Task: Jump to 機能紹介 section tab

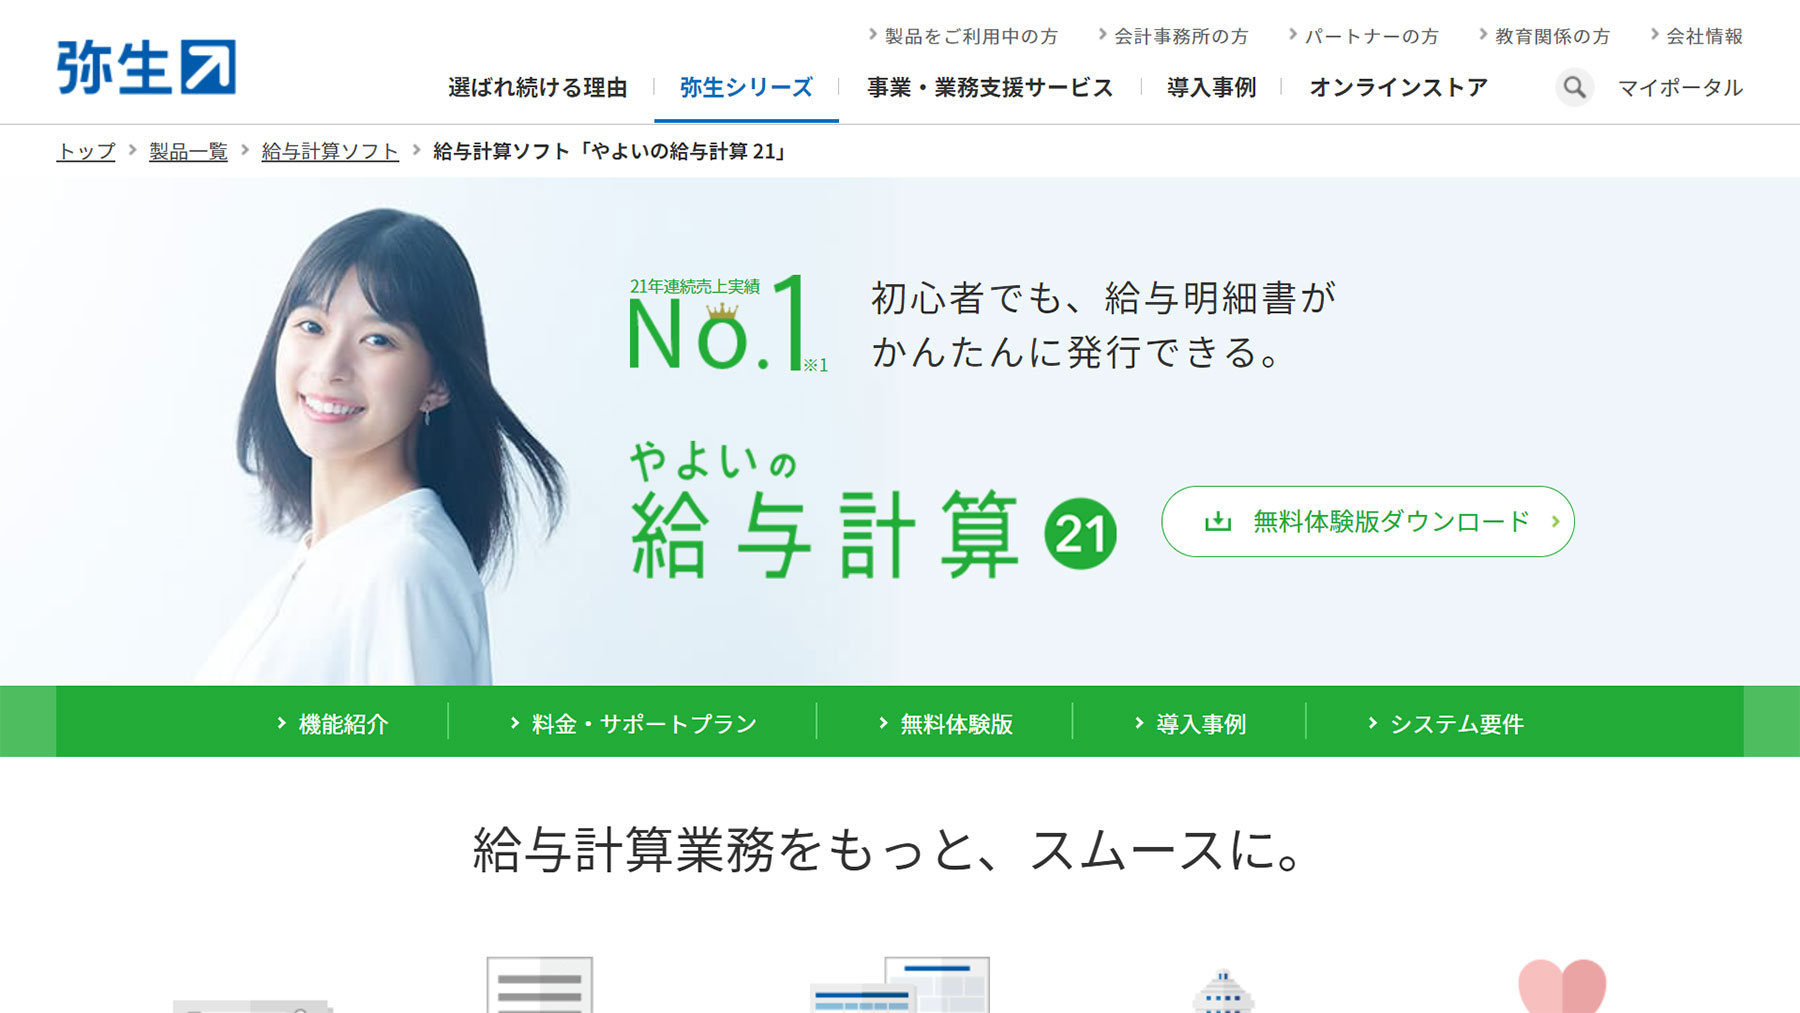Action: tap(332, 723)
